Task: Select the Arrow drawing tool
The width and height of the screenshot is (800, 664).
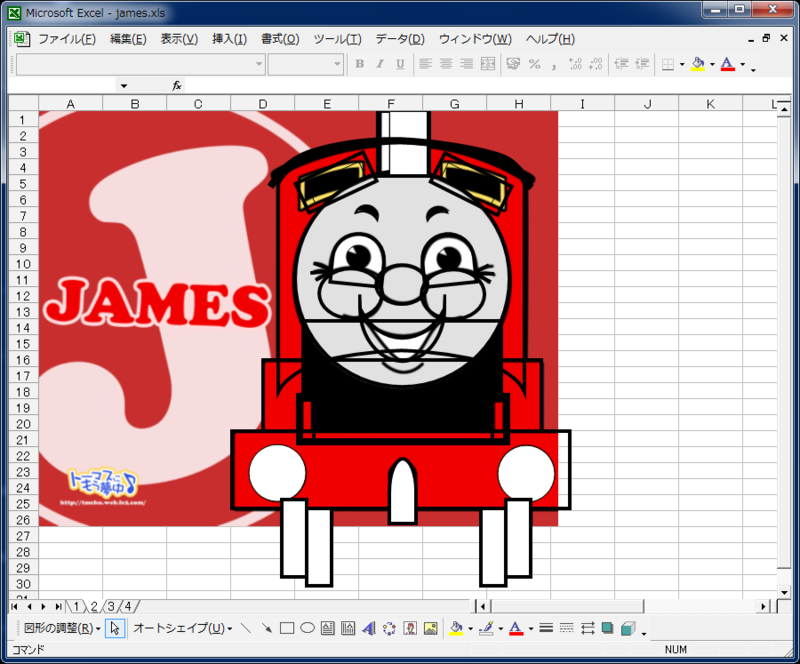Action: tap(266, 628)
